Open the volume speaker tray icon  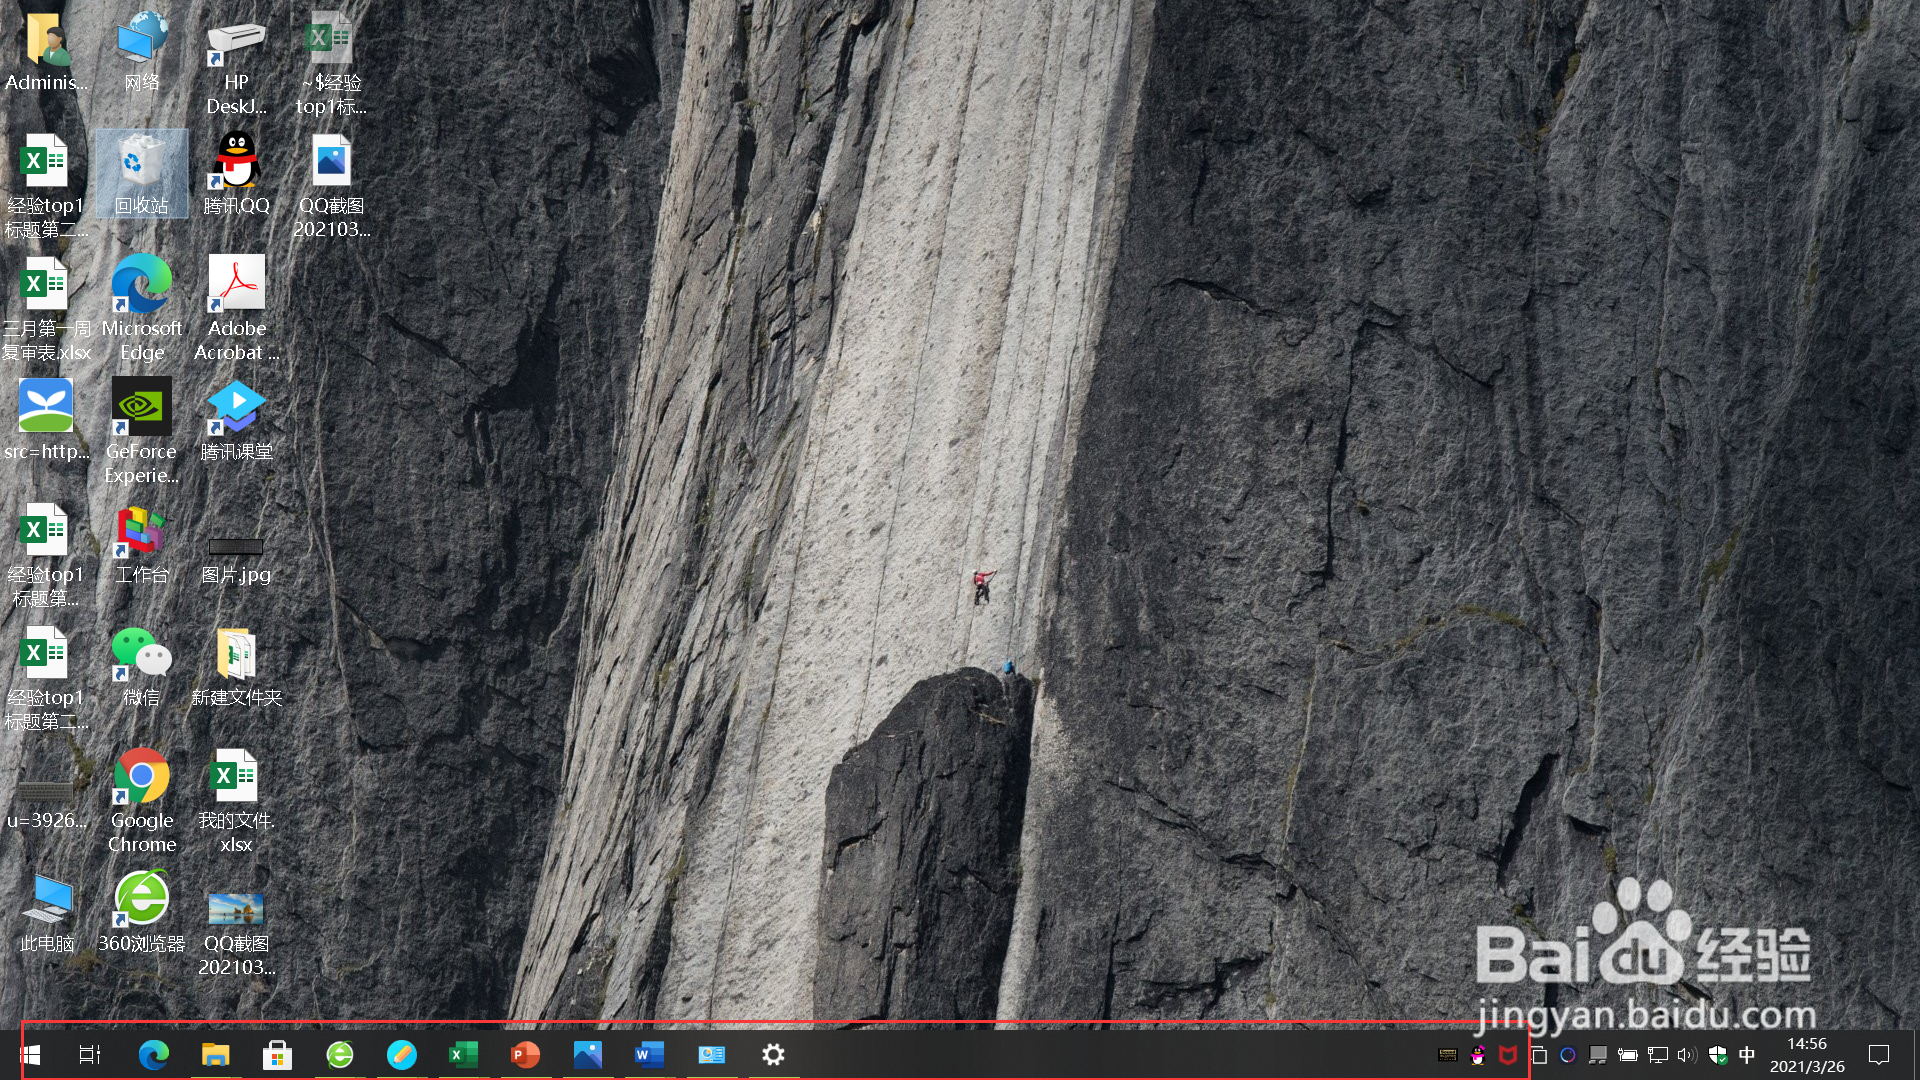tap(1688, 1055)
